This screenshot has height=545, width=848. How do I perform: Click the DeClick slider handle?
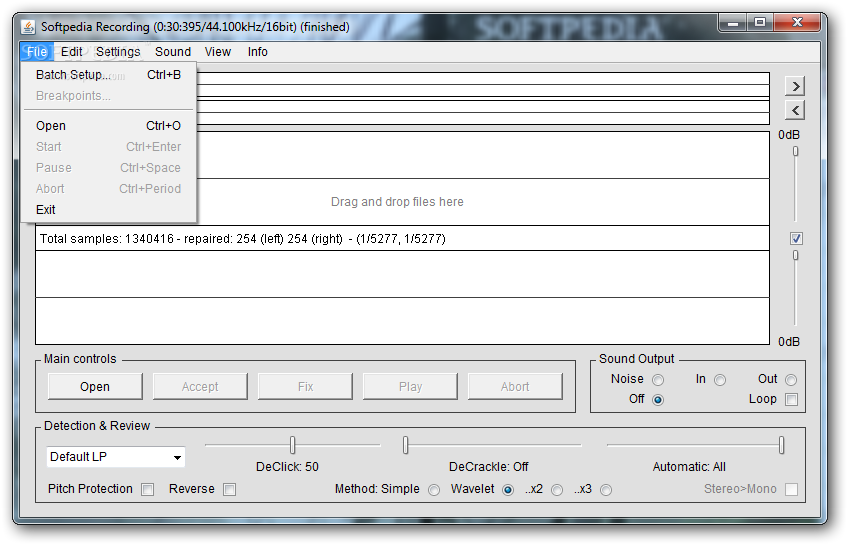[293, 445]
